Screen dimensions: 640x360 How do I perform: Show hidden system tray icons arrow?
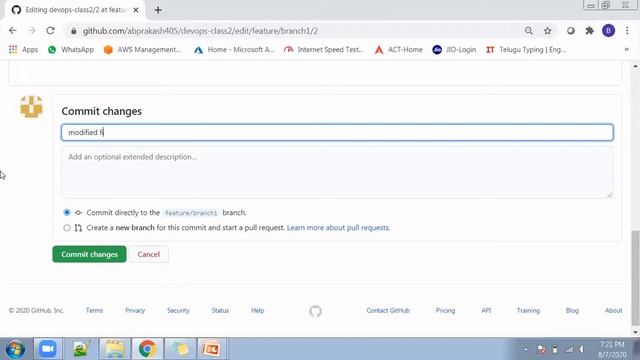(525, 349)
